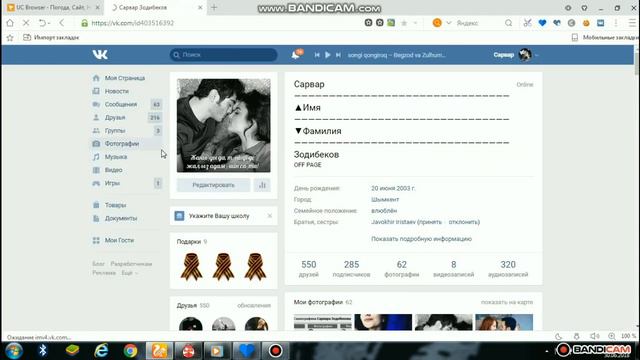Open Google Chrome from taskbar
This screenshot has width=640, height=360.
coord(131,351)
